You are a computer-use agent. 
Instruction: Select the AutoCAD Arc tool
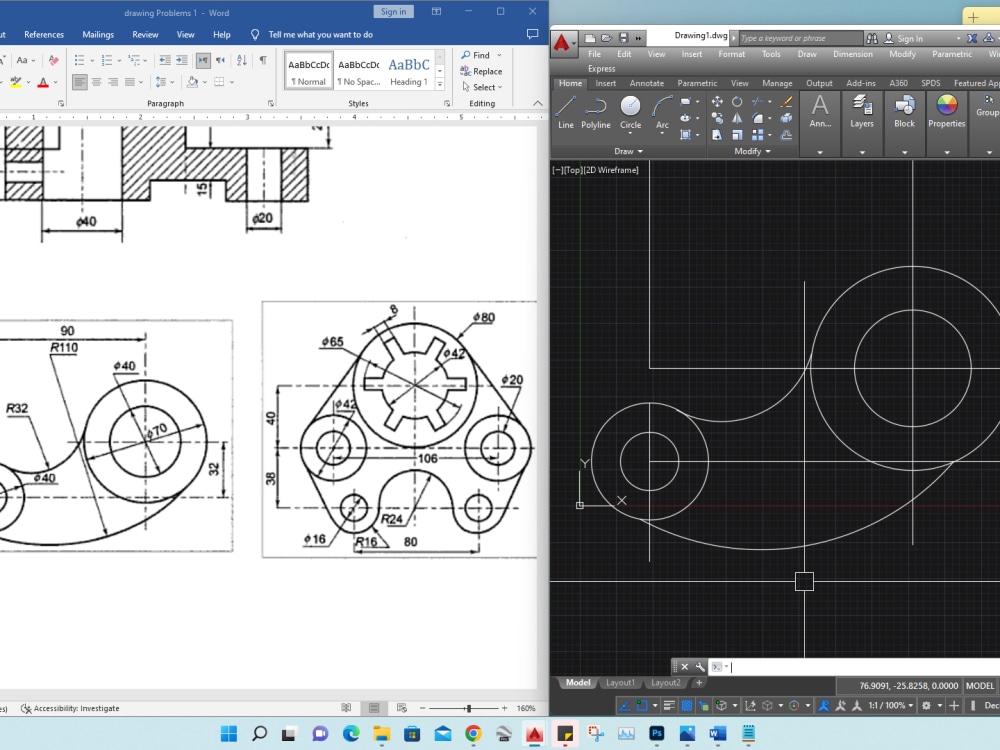[x=662, y=114]
